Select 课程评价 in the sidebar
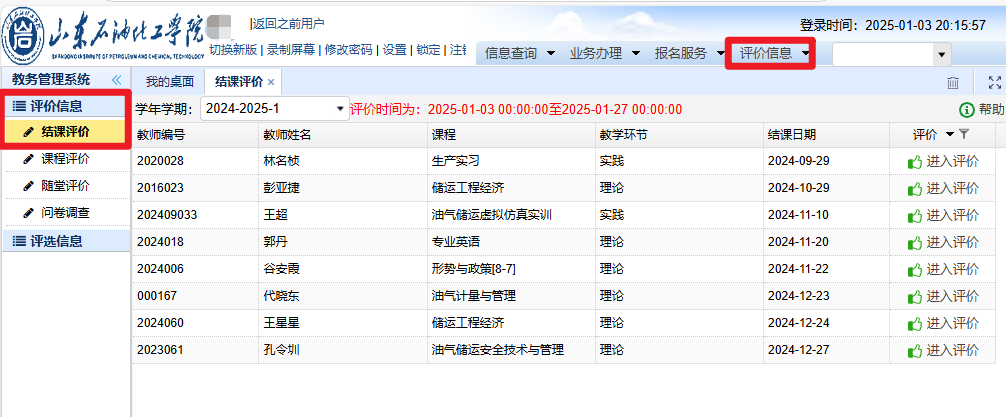Image resolution: width=1006 pixels, height=417 pixels. click(65, 158)
